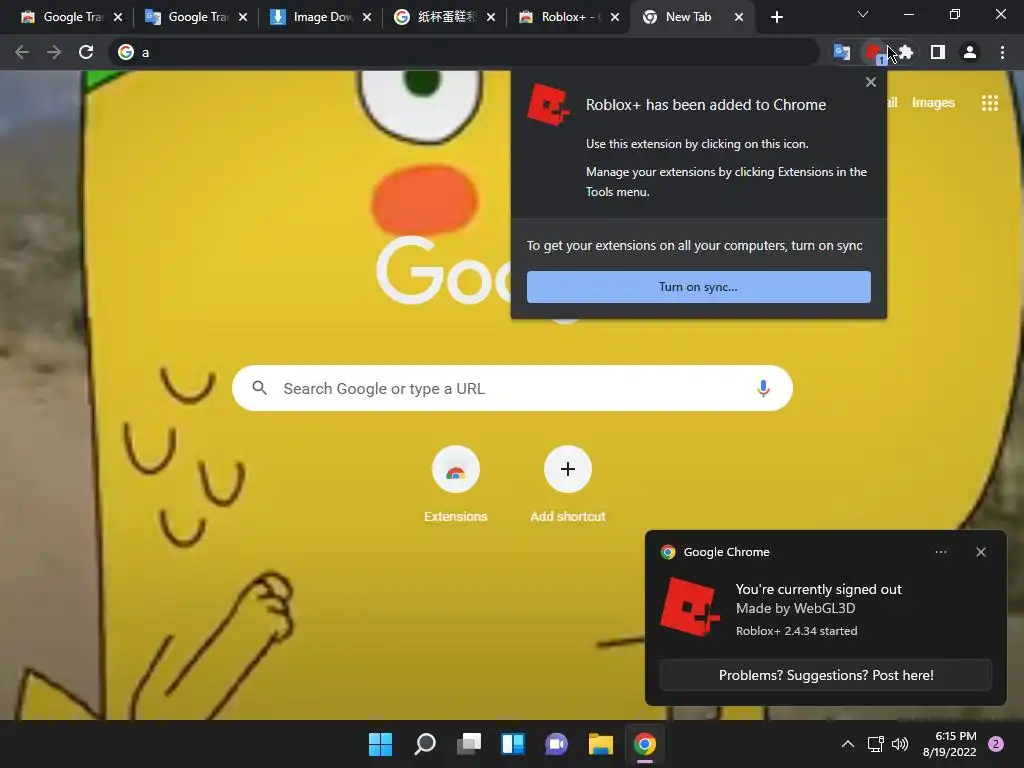The width and height of the screenshot is (1024, 768).
Task: Close the Roblox+ added popup
Action: [x=871, y=82]
